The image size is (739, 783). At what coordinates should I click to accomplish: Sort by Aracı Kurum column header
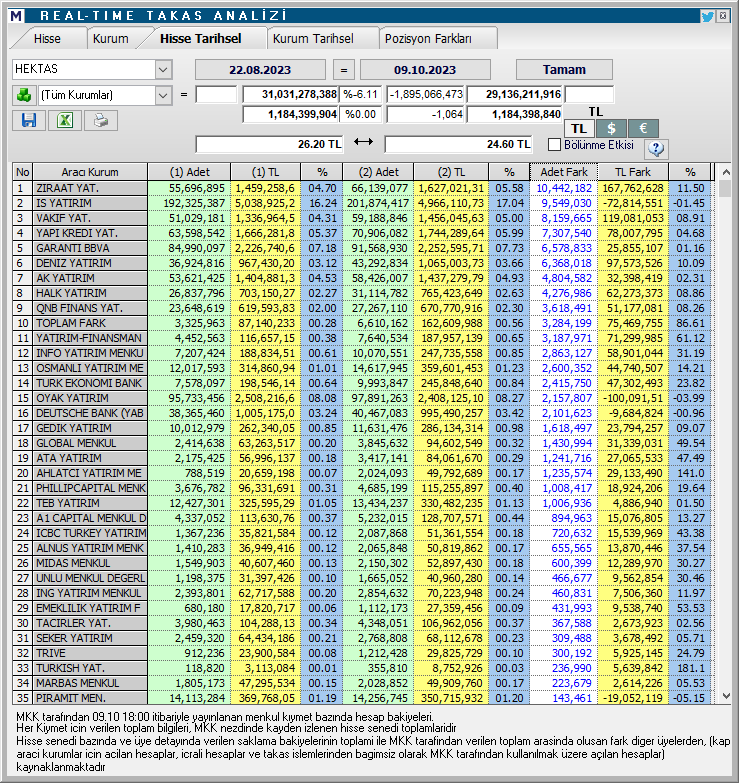(x=90, y=172)
